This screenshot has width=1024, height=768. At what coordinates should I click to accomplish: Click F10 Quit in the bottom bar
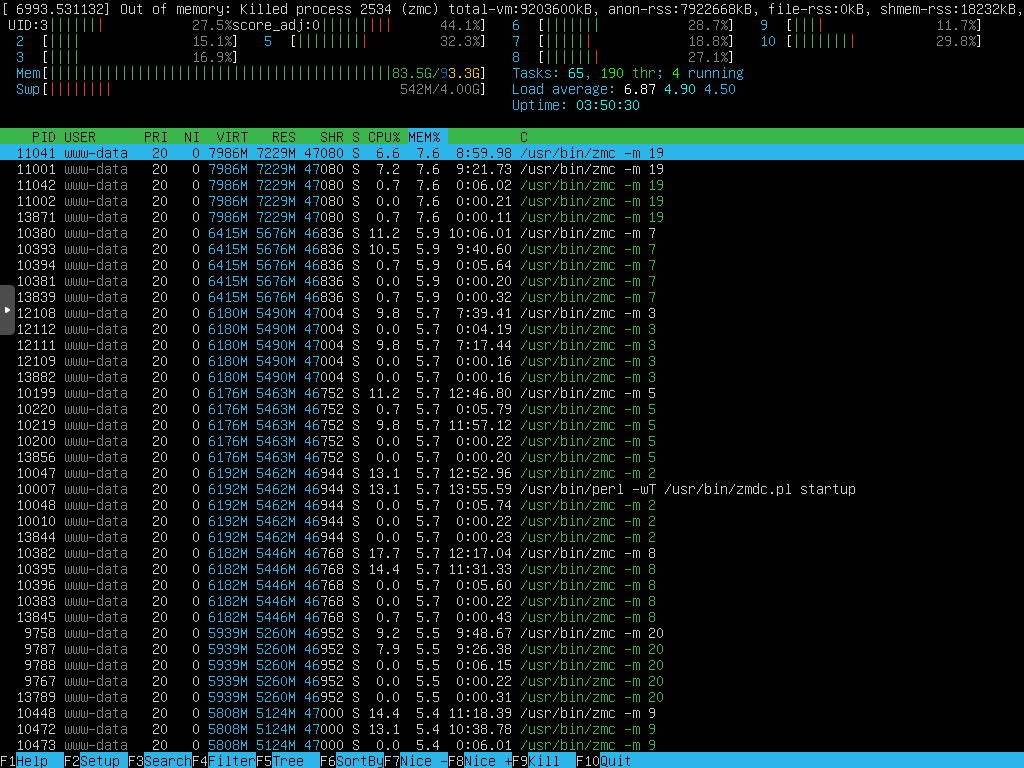[x=604, y=761]
